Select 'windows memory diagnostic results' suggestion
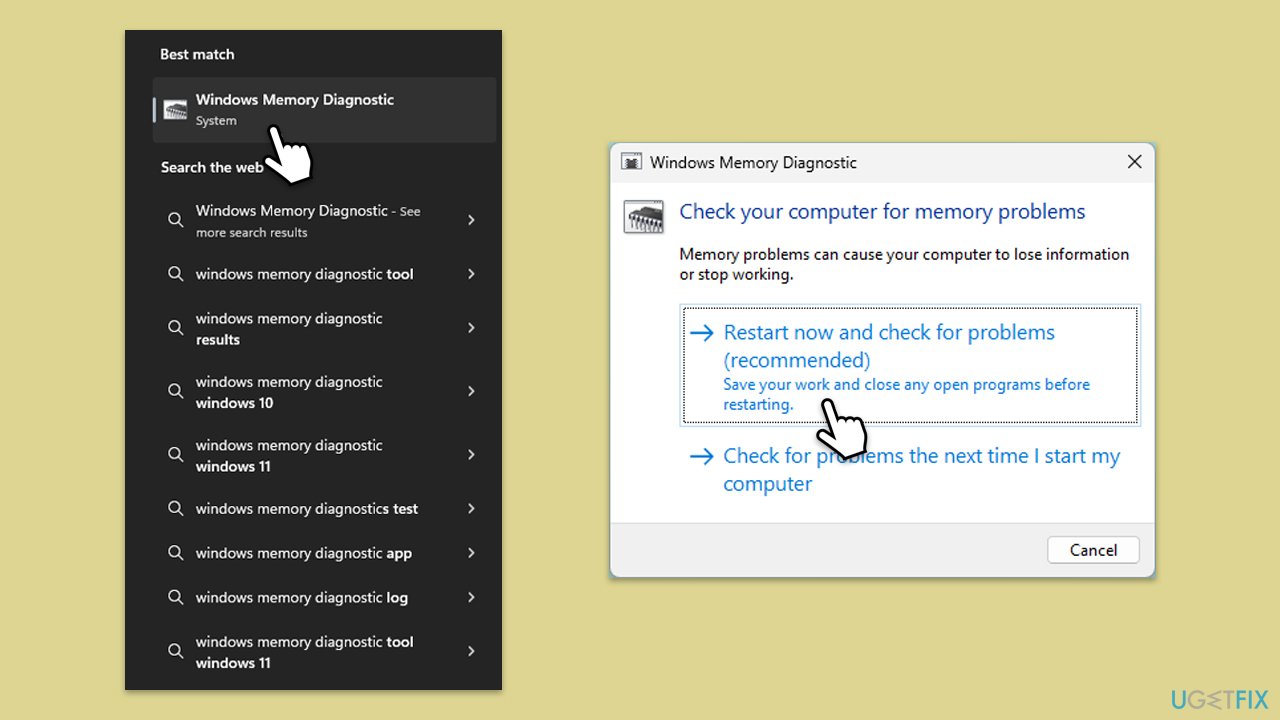Viewport: 1280px width, 720px height. click(x=289, y=328)
